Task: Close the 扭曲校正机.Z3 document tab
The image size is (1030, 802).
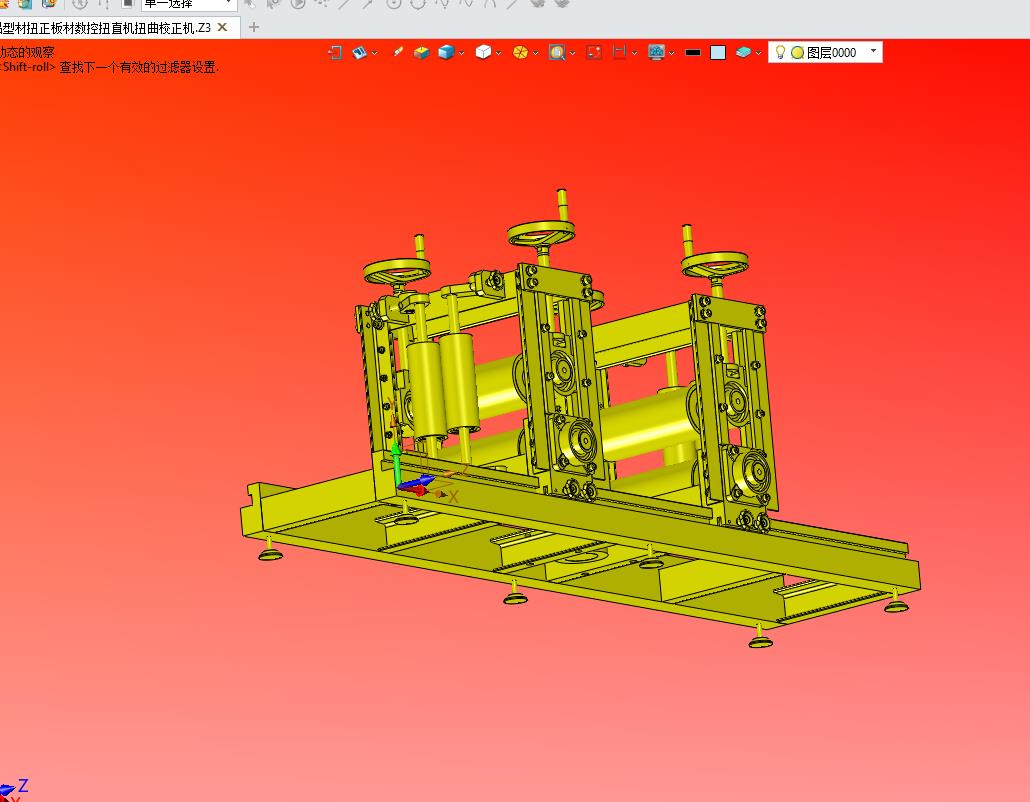Action: (x=223, y=27)
